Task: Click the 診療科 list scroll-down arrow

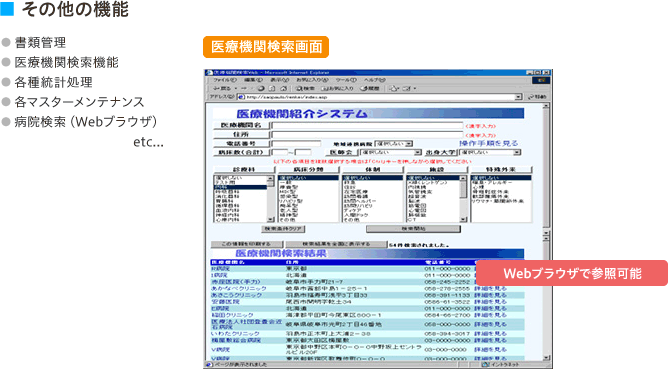Action: (271, 219)
